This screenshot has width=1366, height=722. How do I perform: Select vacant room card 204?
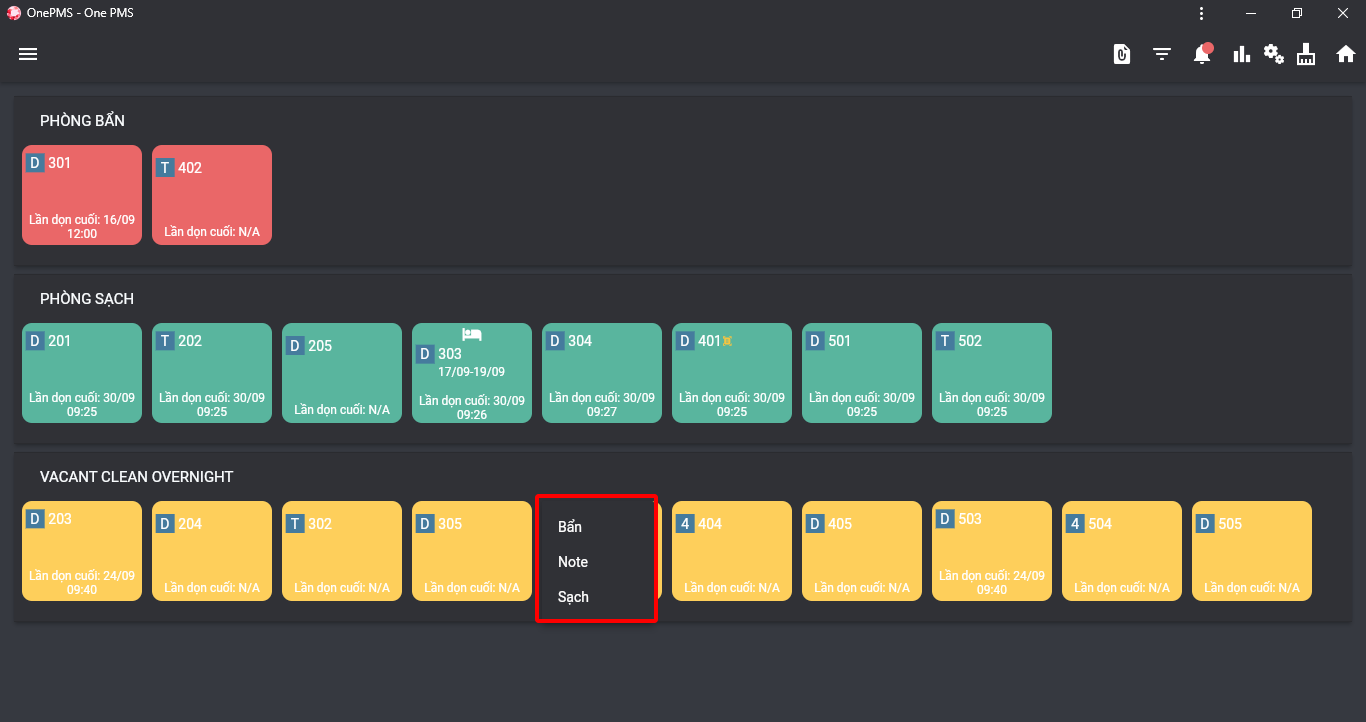point(212,551)
